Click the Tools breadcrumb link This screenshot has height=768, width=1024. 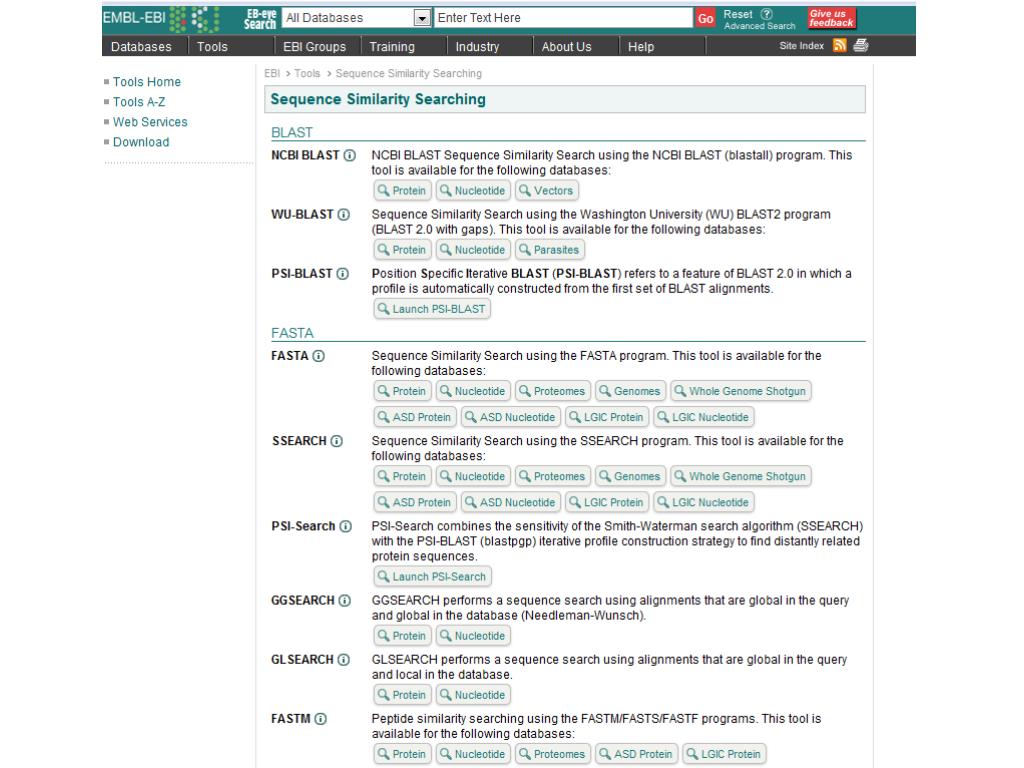(x=307, y=73)
